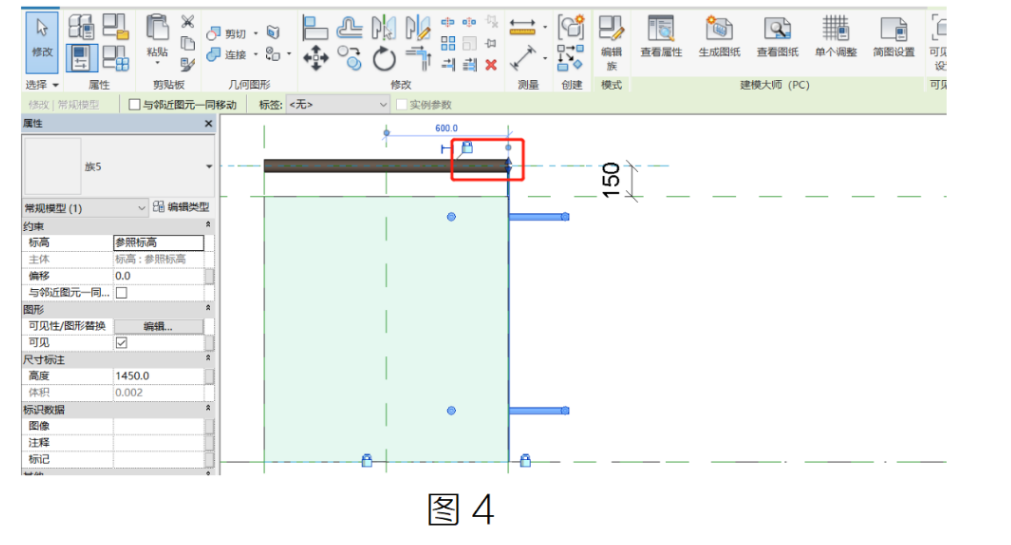Select the Copy tool with two circles

tap(349, 59)
